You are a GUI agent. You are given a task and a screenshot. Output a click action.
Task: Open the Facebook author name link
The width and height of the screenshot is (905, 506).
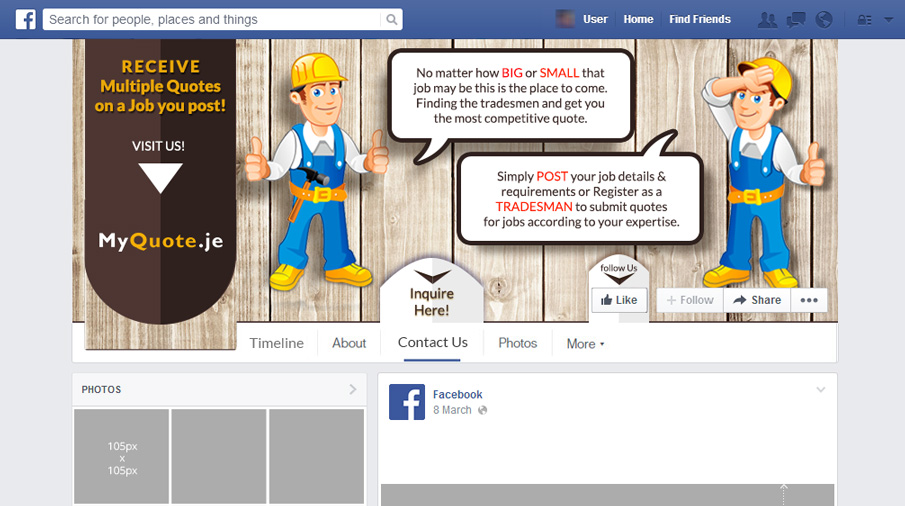coord(458,395)
